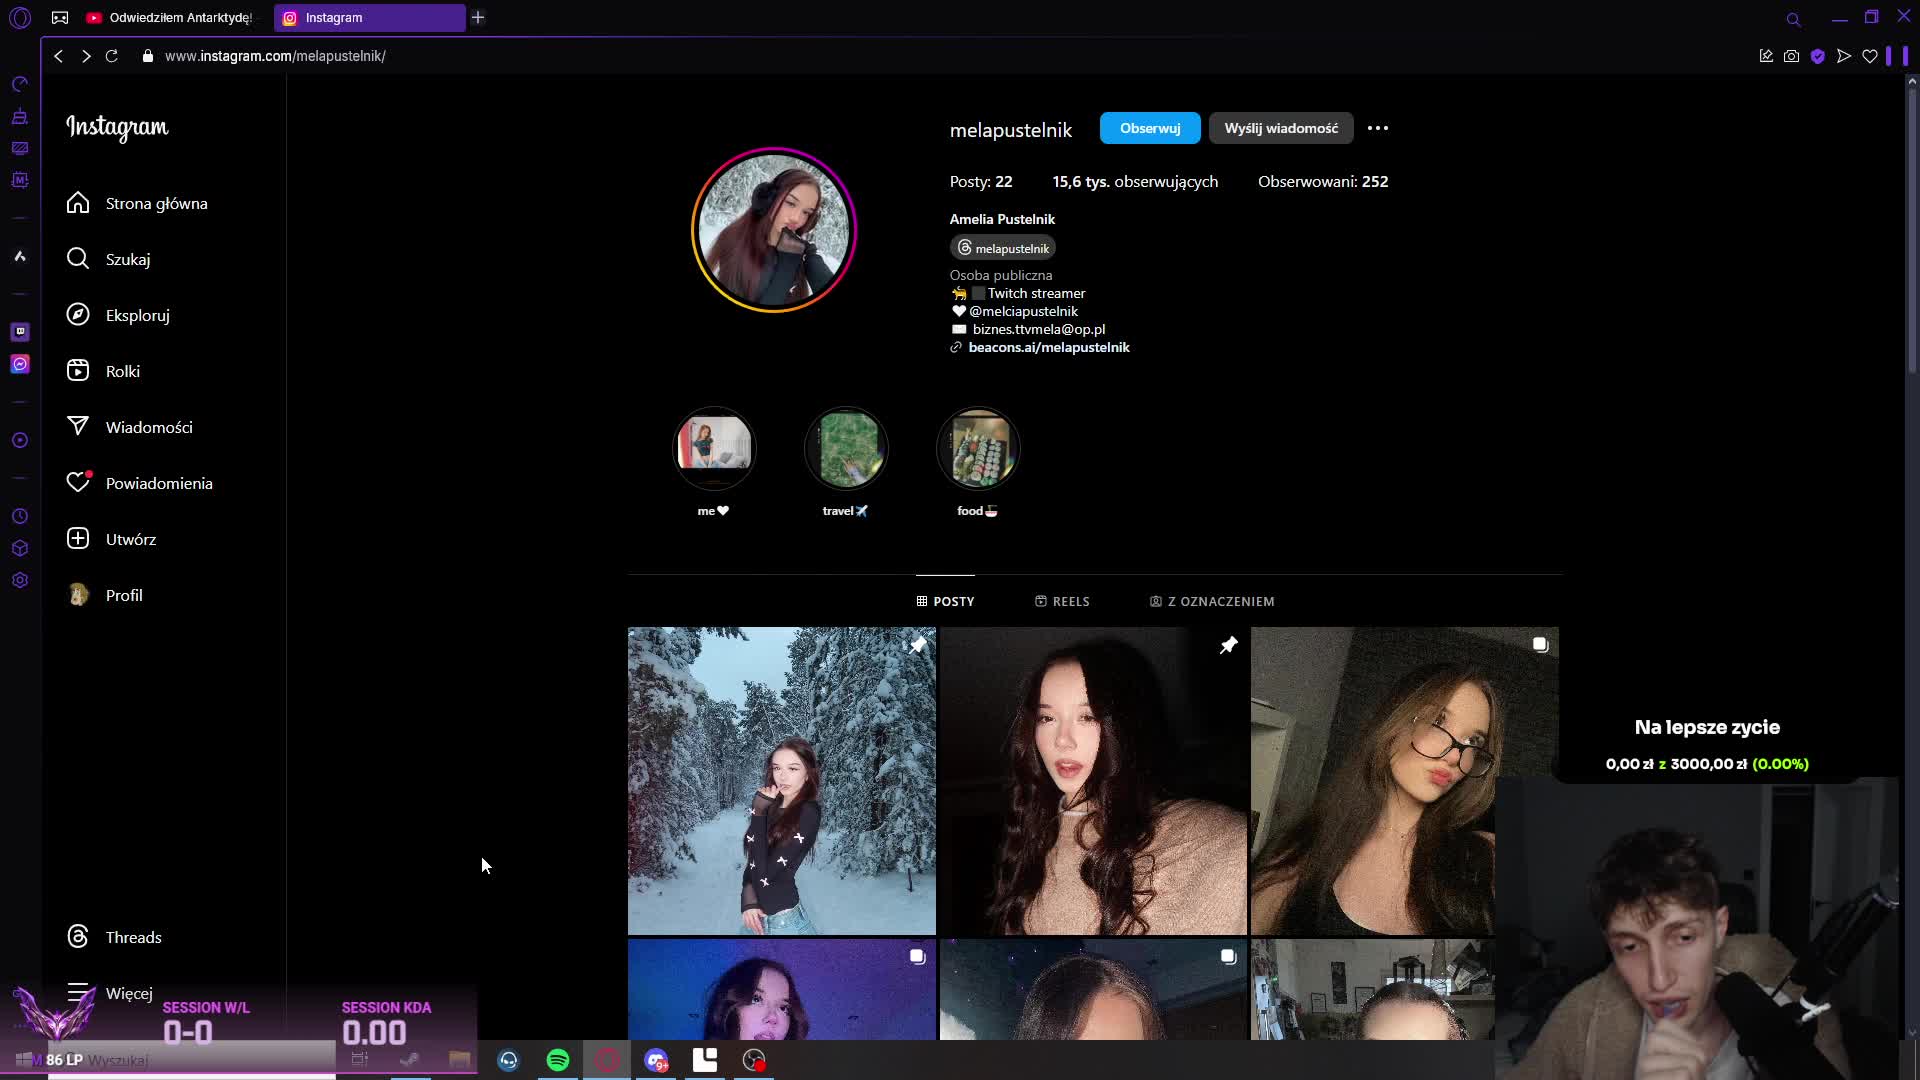Open Discord from taskbar

click(x=656, y=1060)
